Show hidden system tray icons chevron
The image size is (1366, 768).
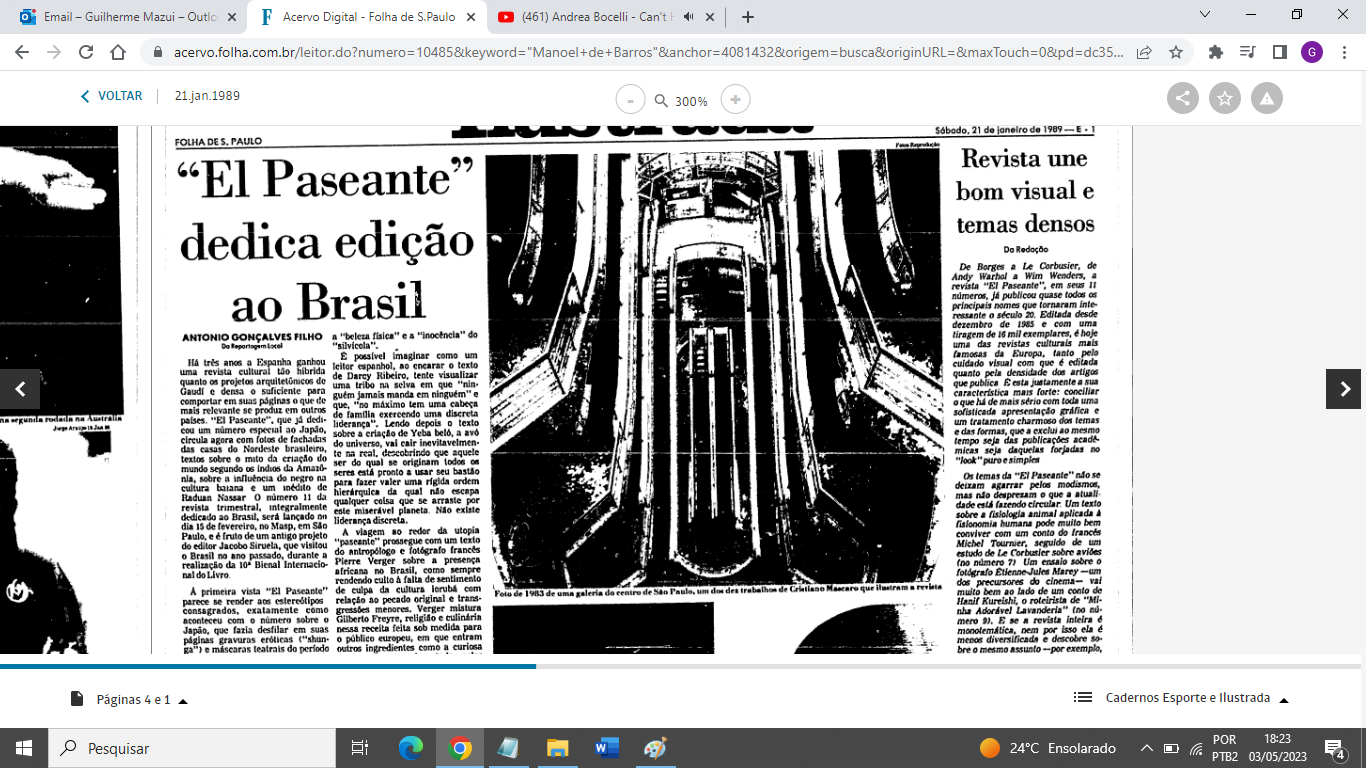pos(1147,748)
